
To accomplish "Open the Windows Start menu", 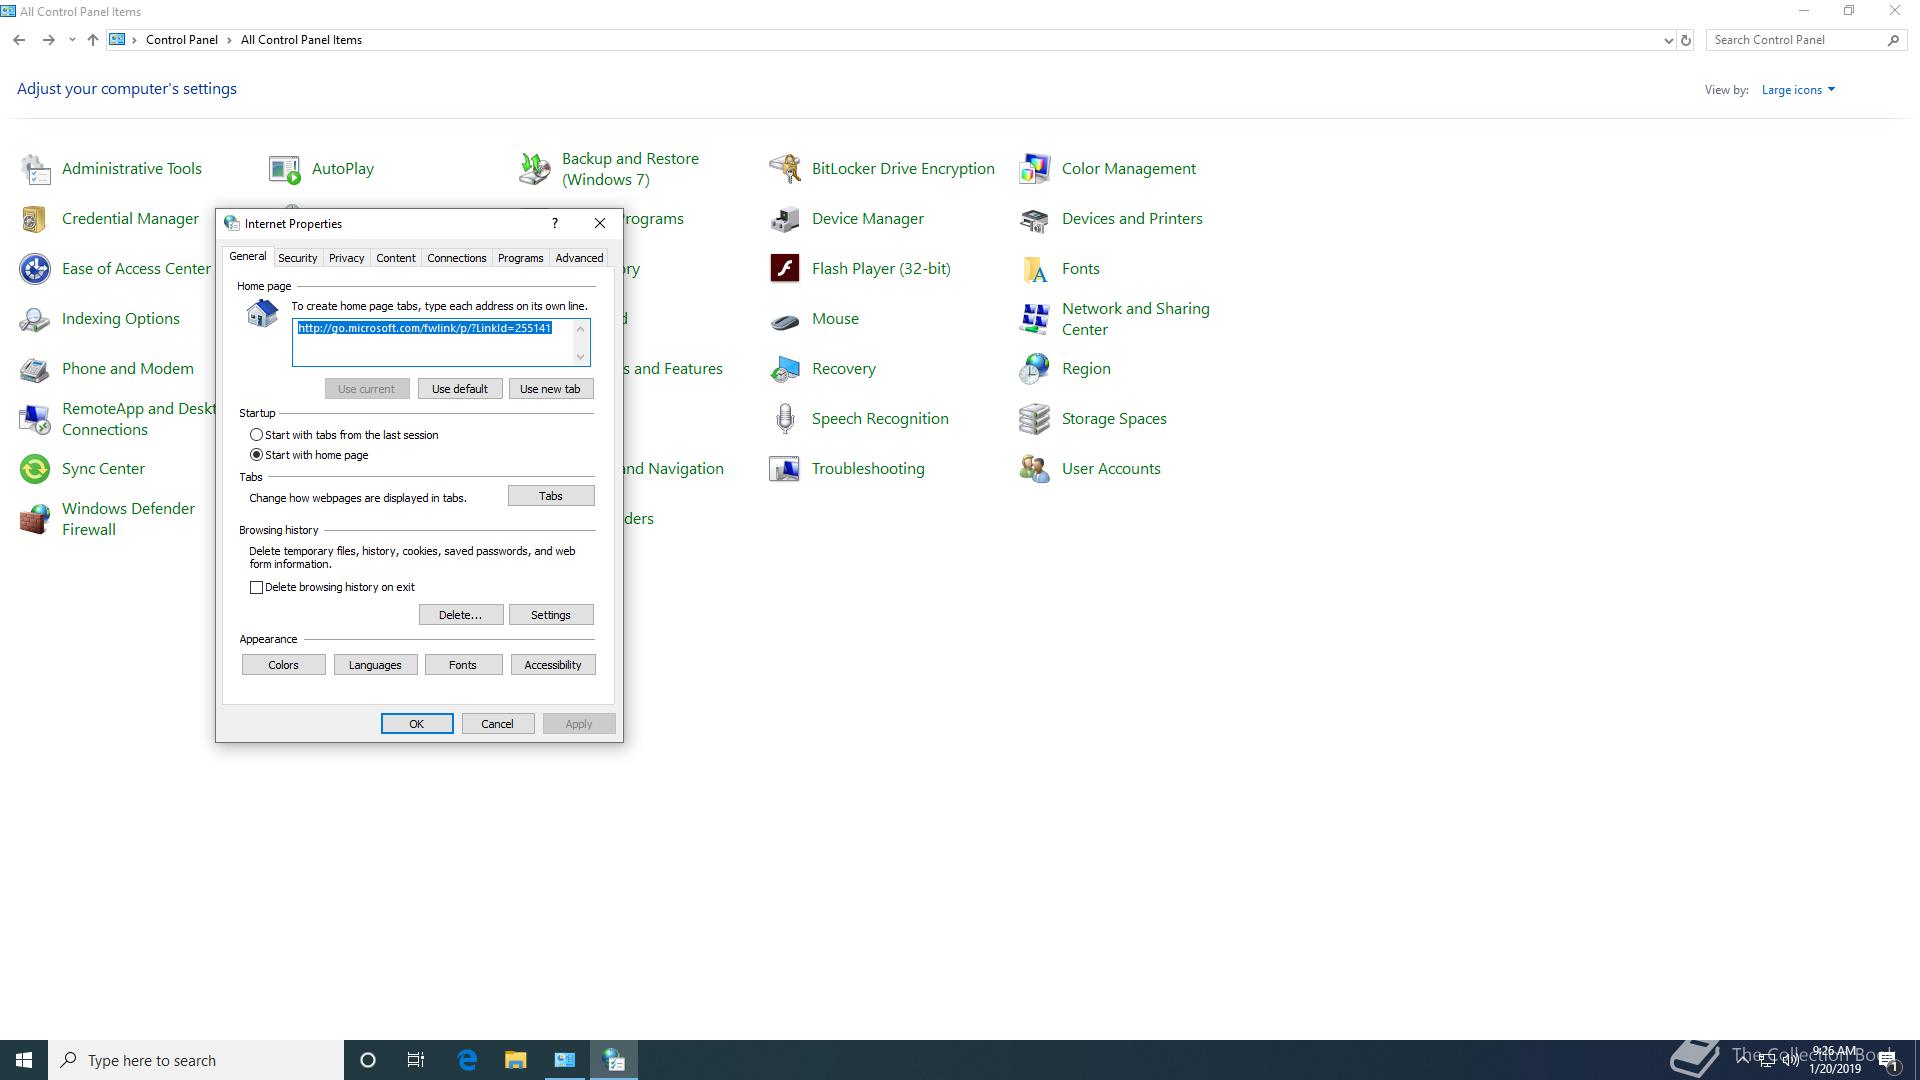I will tap(24, 1060).
